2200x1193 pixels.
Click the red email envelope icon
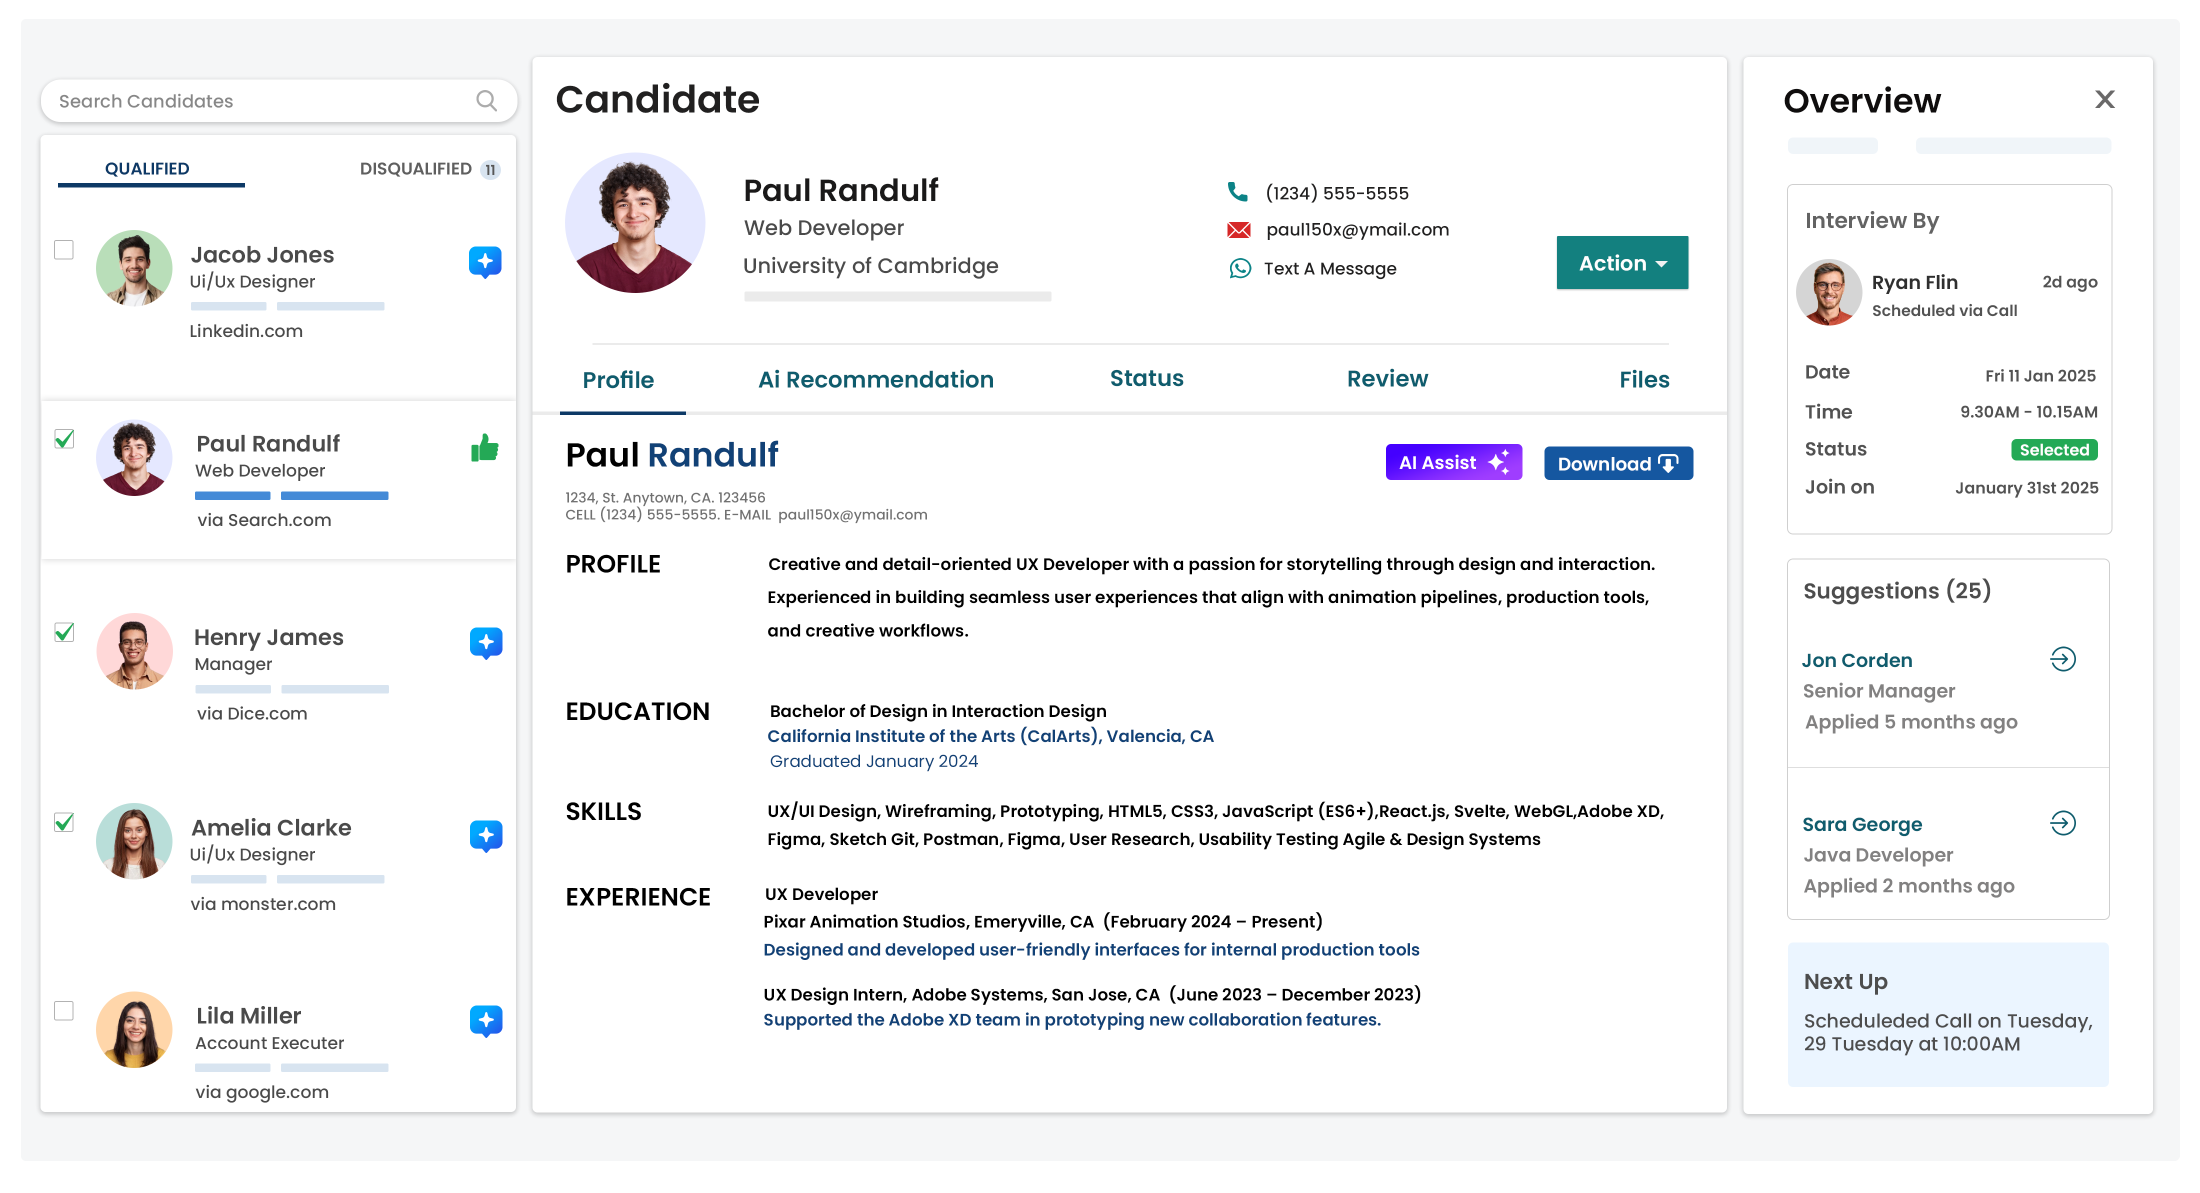coord(1239,230)
